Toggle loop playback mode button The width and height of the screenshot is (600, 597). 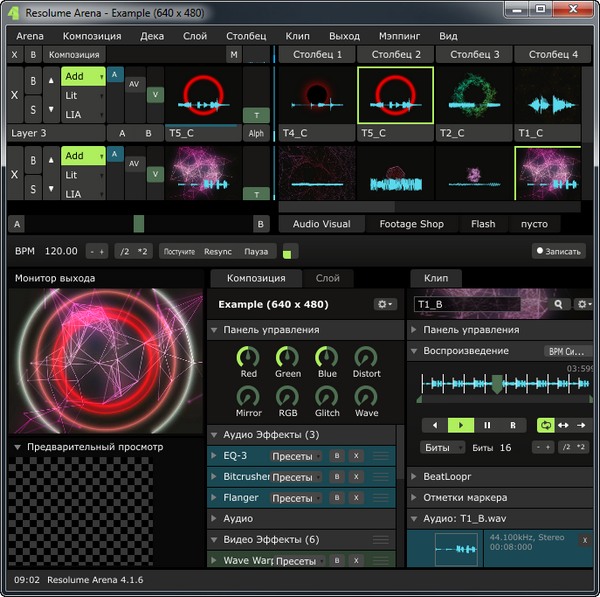(545, 425)
